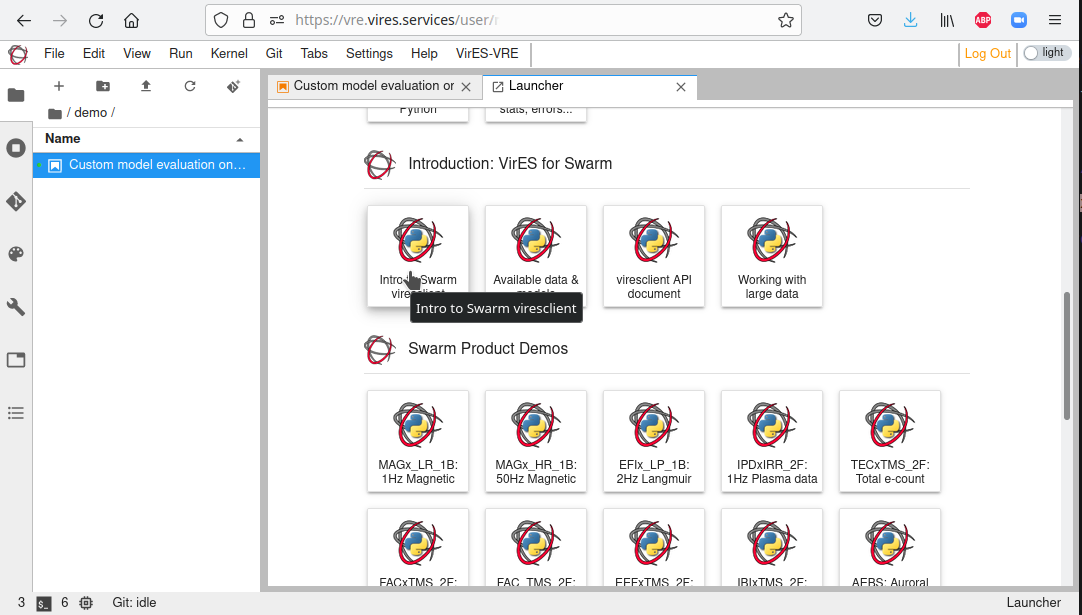Click the Git clone toolbar icon
This screenshot has width=1082, height=615.
tap(233, 86)
